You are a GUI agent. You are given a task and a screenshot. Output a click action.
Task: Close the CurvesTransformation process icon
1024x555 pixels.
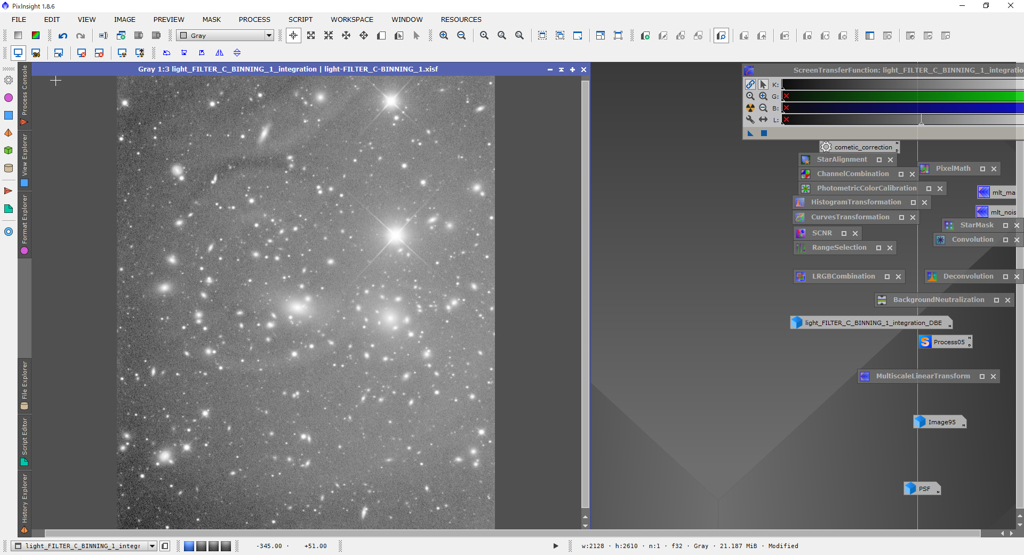(x=912, y=217)
